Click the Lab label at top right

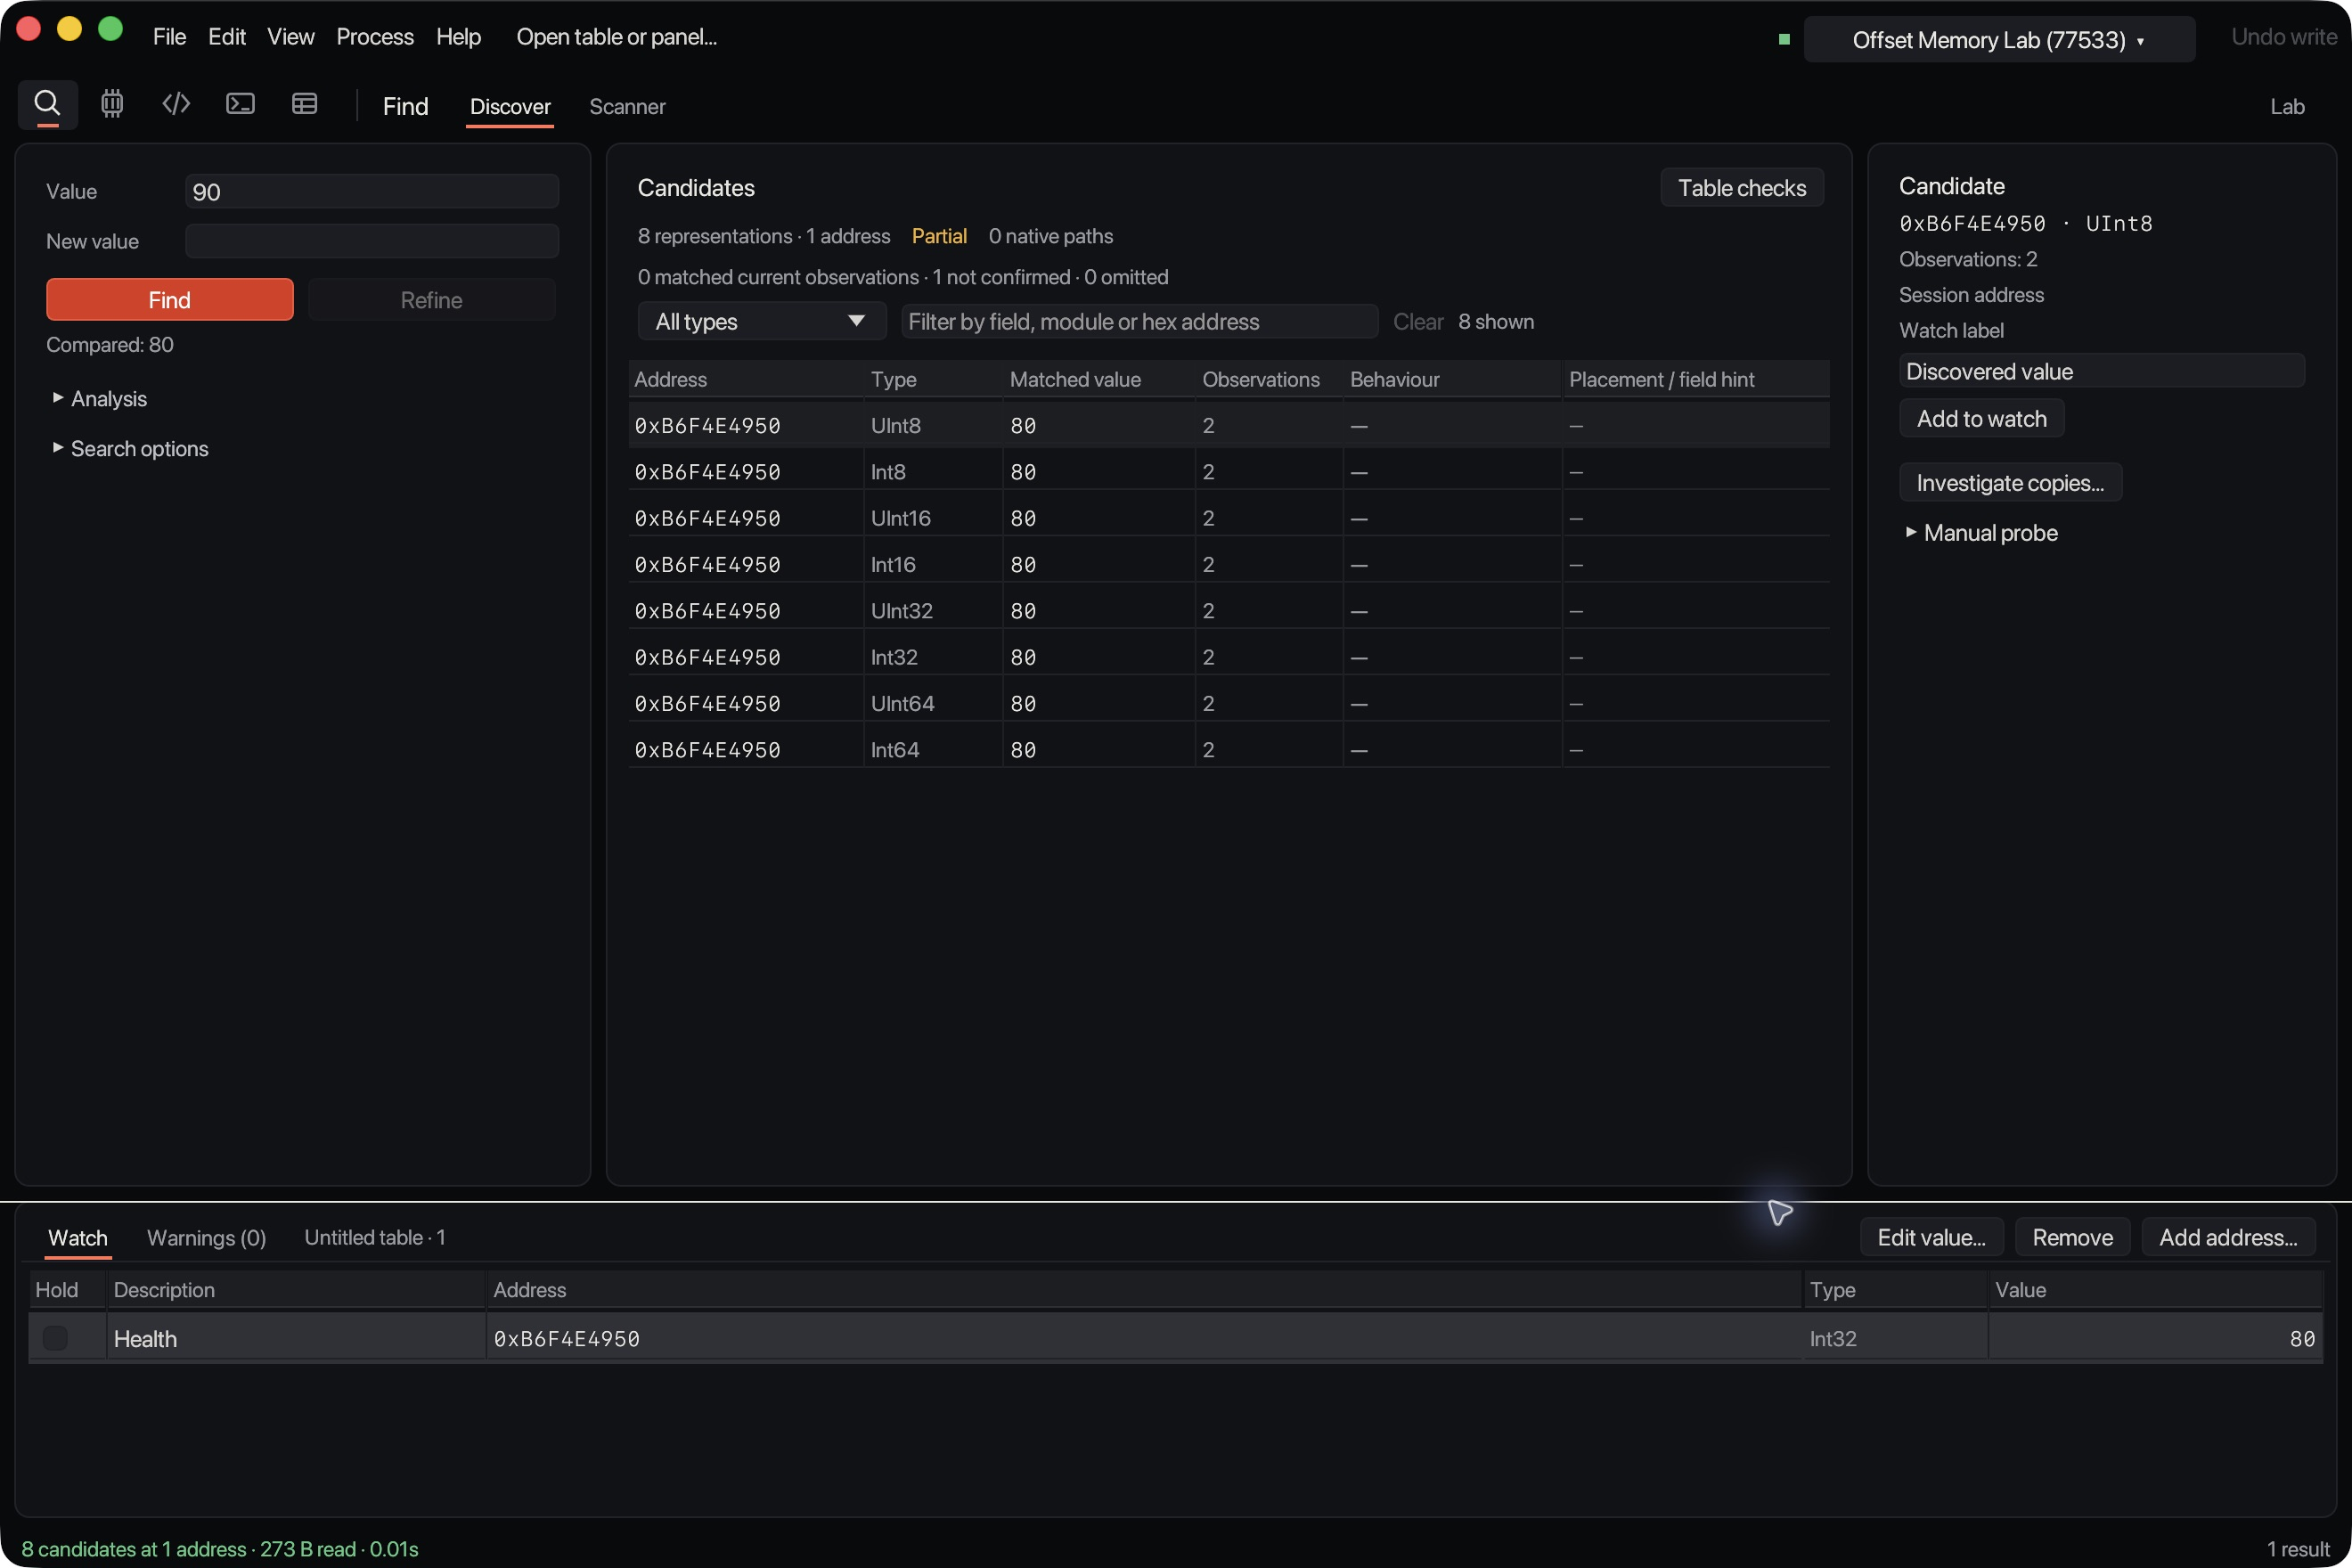click(2287, 106)
